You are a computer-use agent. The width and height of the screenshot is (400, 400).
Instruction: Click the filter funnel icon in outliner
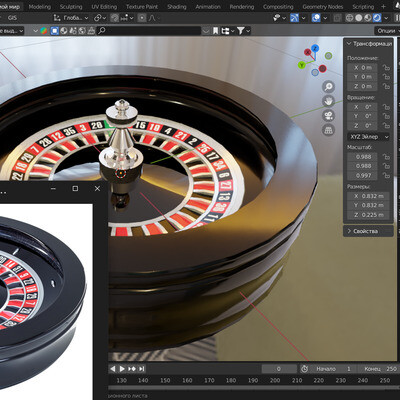[241, 31]
